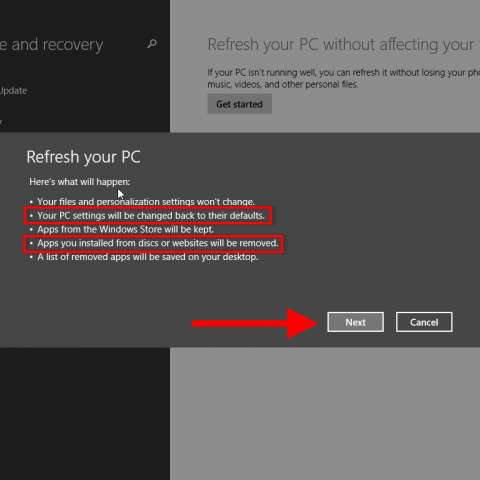The width and height of the screenshot is (480, 480).
Task: Cancel the Refresh your PC dialog
Action: pyautogui.click(x=424, y=322)
